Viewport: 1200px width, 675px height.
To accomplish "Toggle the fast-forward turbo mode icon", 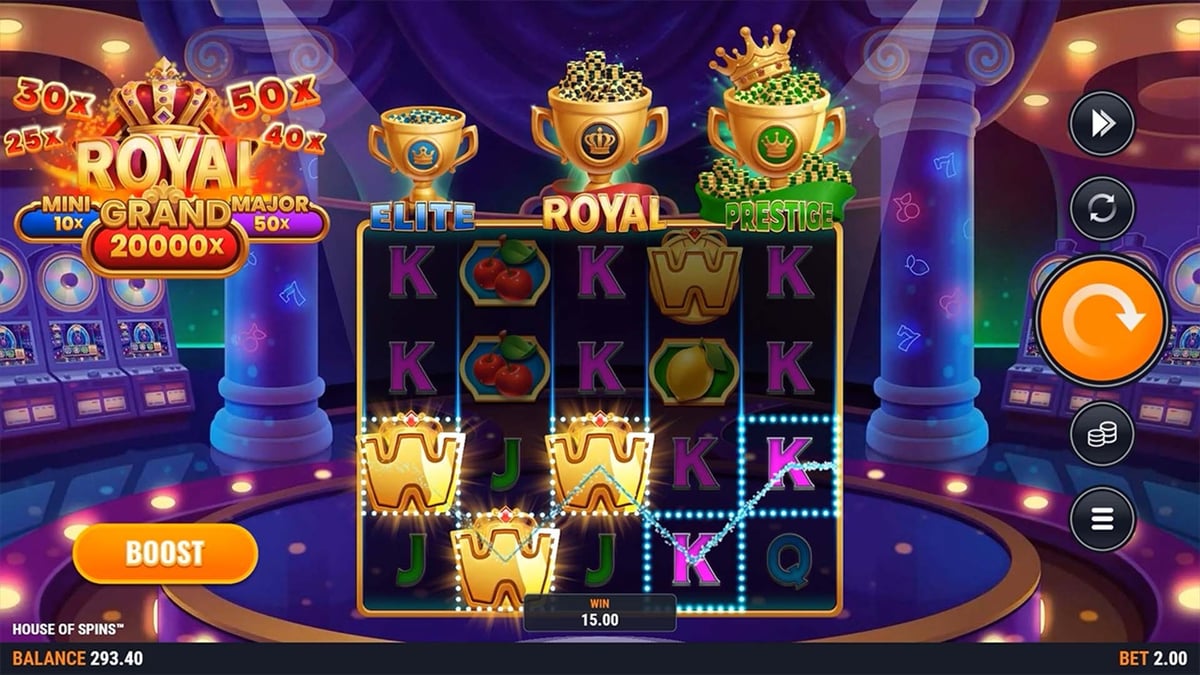I will pos(1102,124).
